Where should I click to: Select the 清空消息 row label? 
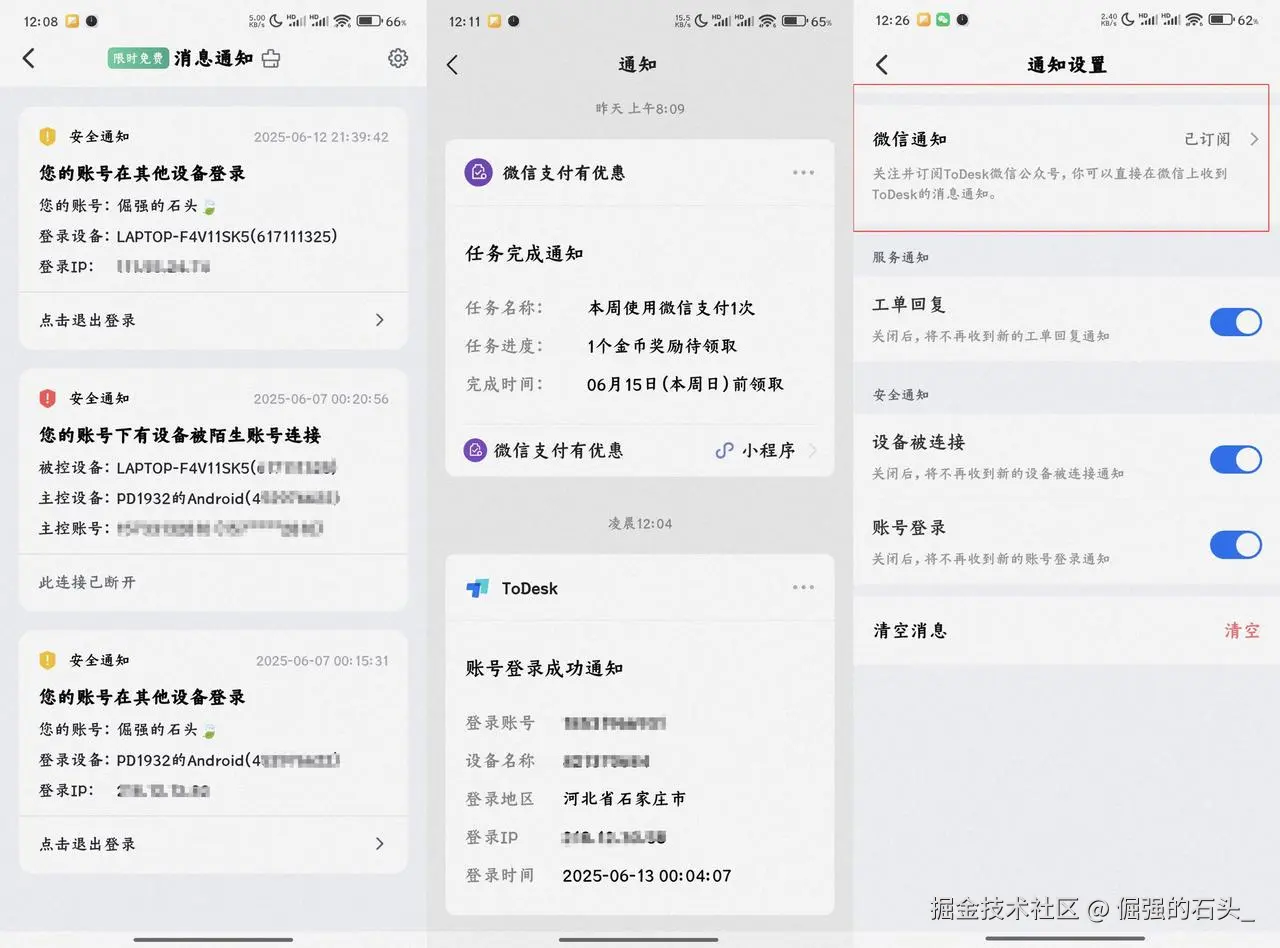[910, 631]
